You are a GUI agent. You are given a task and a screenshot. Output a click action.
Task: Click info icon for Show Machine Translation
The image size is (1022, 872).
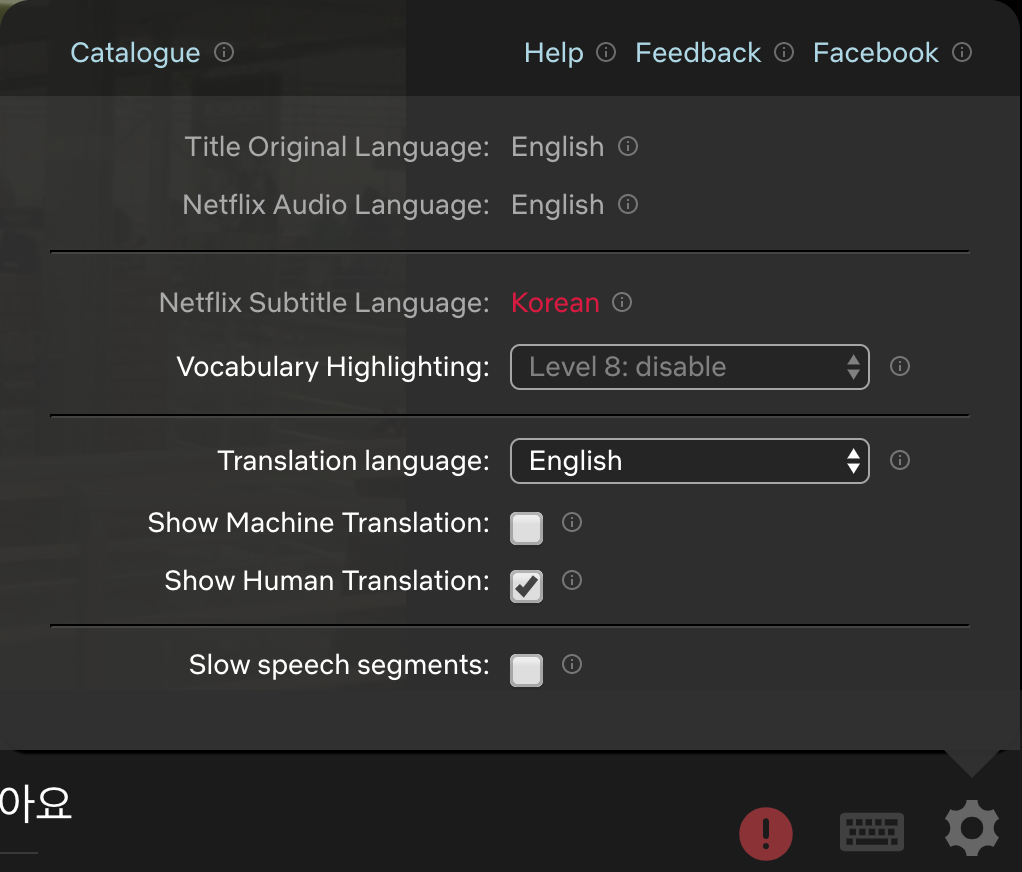pyautogui.click(x=572, y=522)
